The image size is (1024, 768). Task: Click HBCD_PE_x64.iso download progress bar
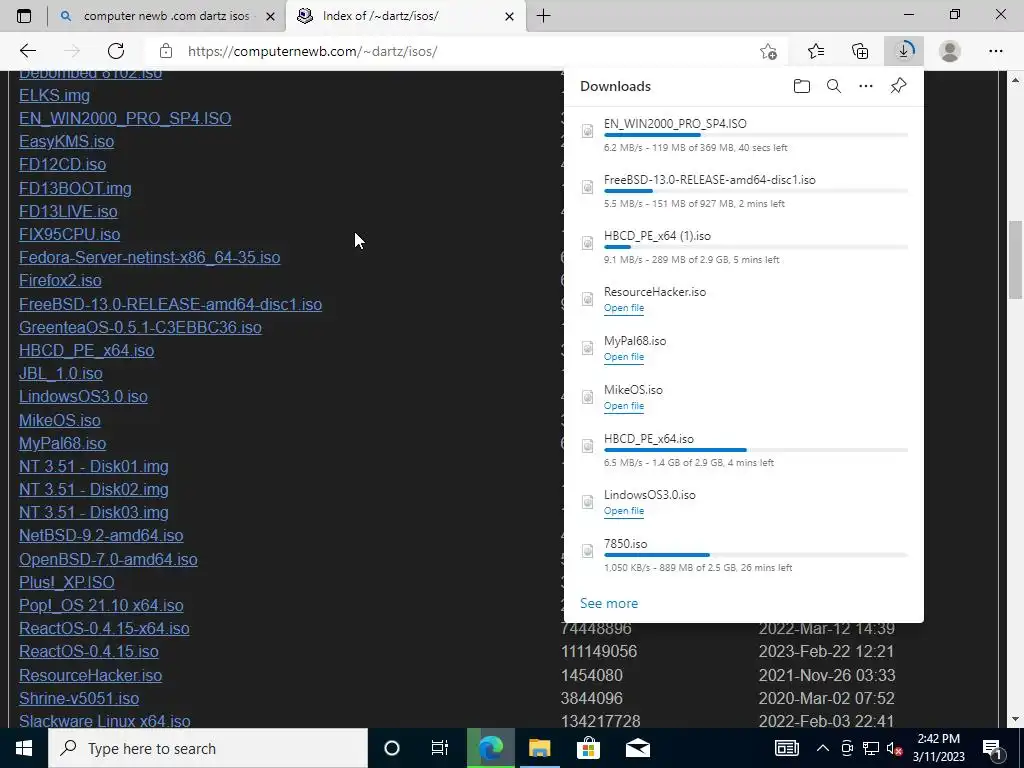pyautogui.click(x=756, y=450)
